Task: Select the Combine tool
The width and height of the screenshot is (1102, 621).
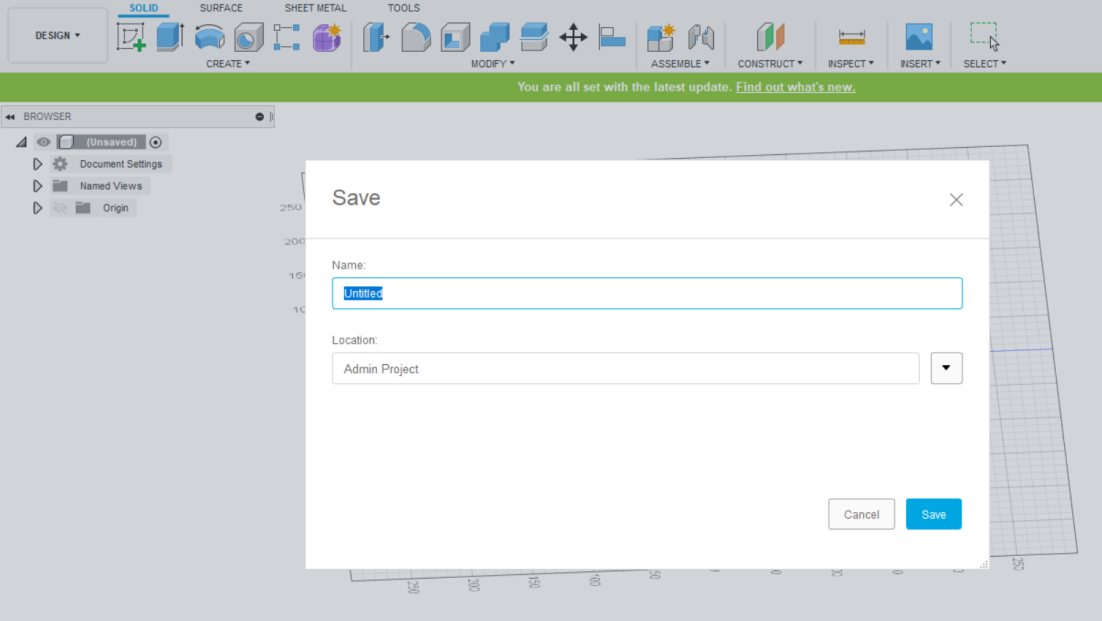Action: point(495,37)
